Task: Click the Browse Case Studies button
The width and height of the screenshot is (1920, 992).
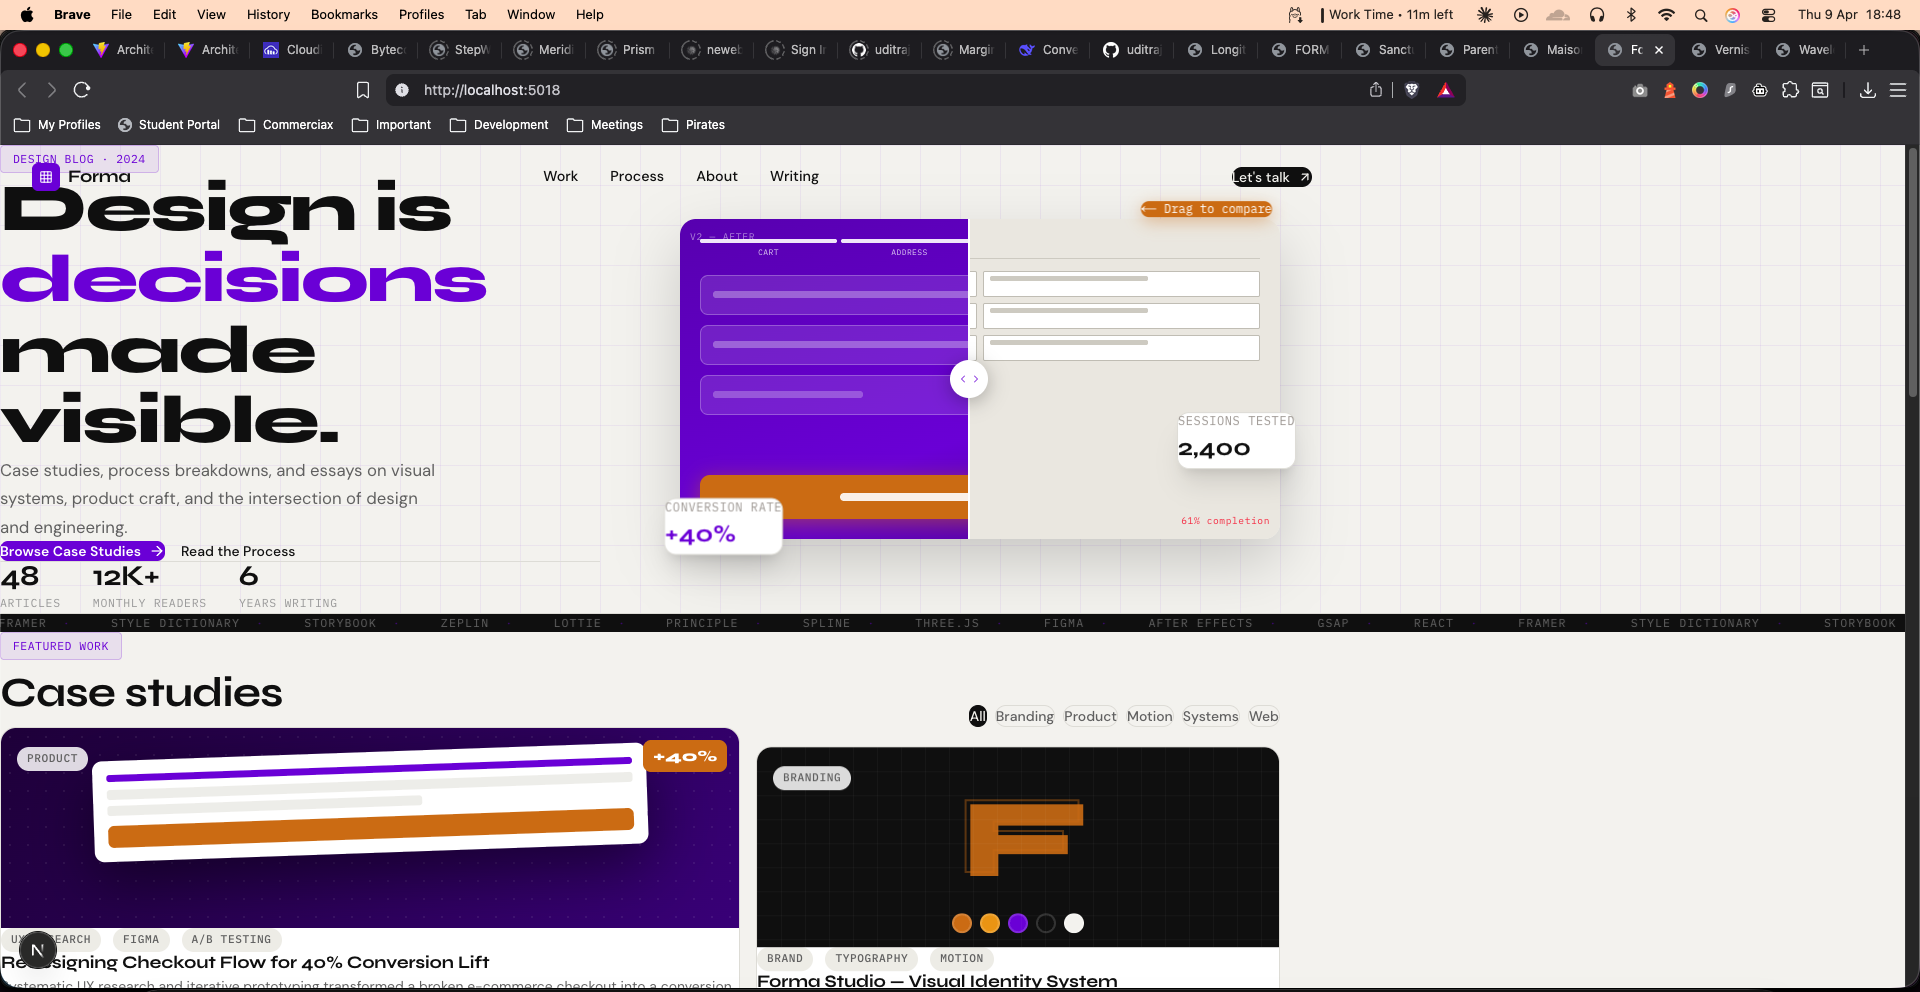Action: coord(81,551)
